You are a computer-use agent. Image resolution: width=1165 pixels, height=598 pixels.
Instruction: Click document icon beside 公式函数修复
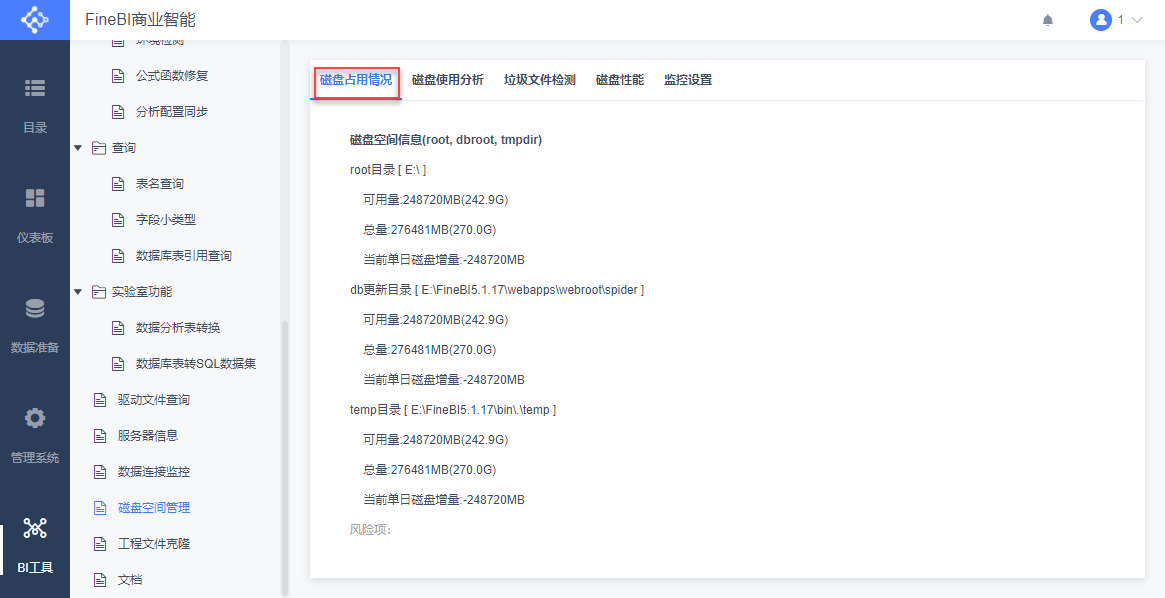(117, 76)
